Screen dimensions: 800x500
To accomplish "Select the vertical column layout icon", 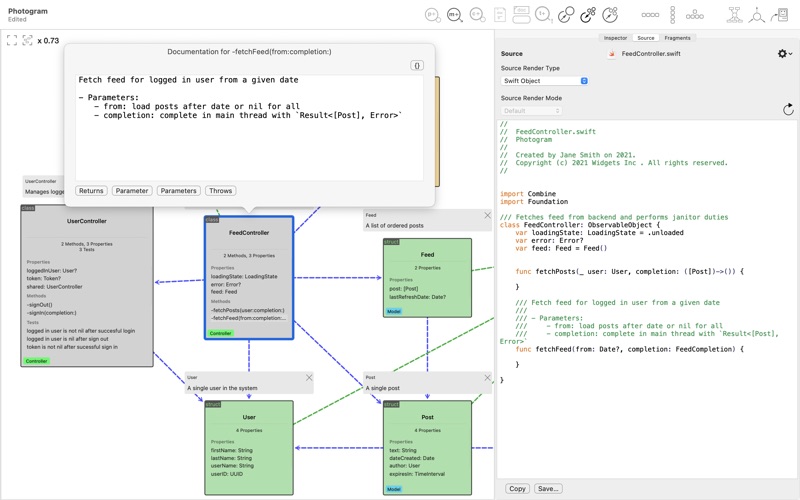I will pyautogui.click(x=672, y=15).
